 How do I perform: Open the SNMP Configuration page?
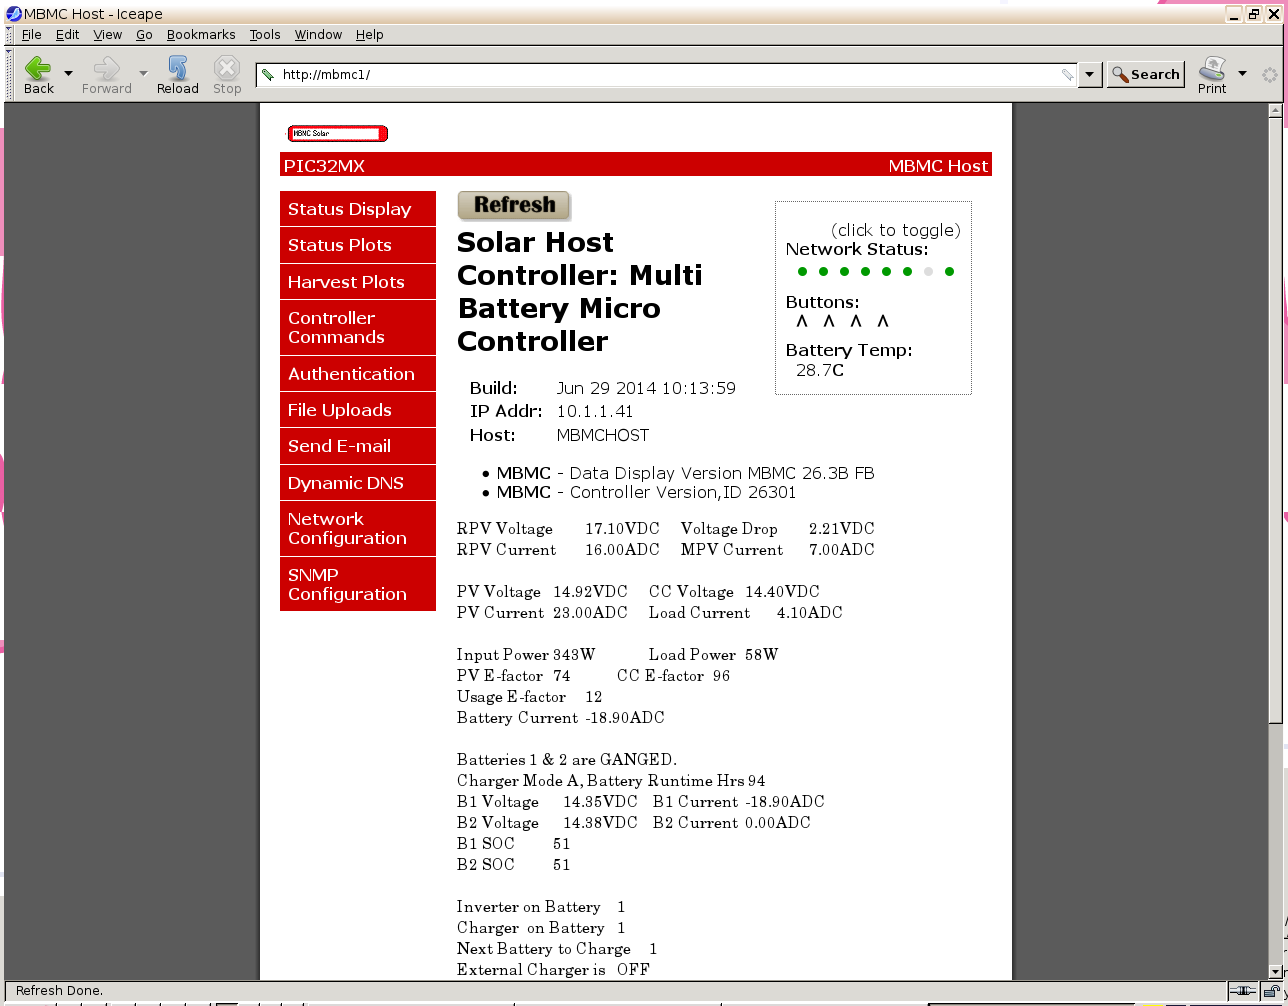[x=358, y=585]
